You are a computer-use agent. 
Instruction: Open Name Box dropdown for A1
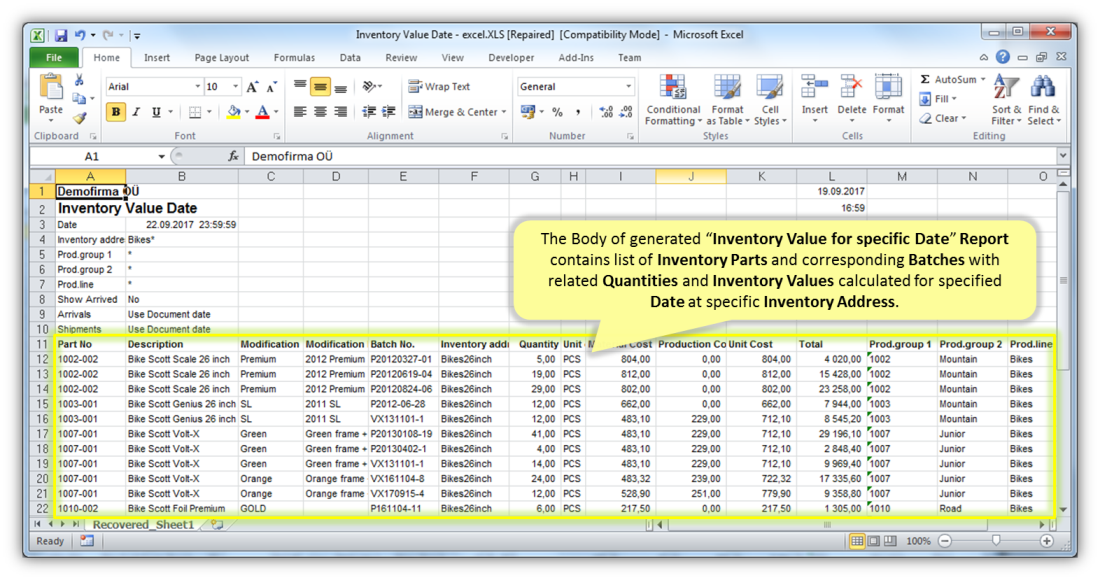click(161, 156)
